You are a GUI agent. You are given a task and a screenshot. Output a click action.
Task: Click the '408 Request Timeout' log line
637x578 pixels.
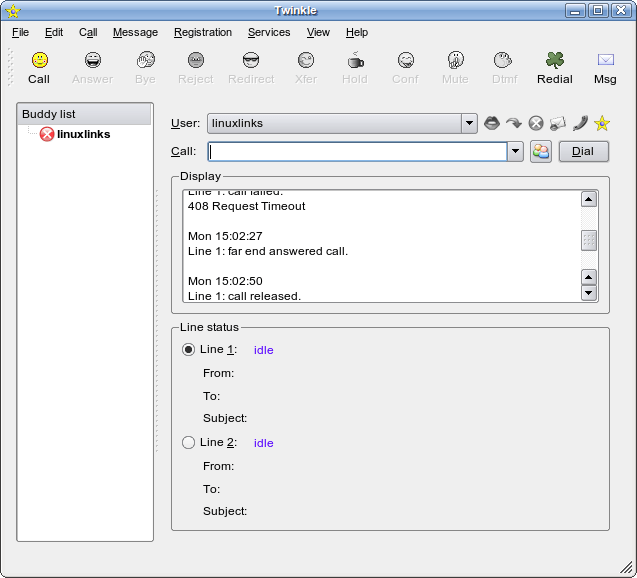click(246, 206)
